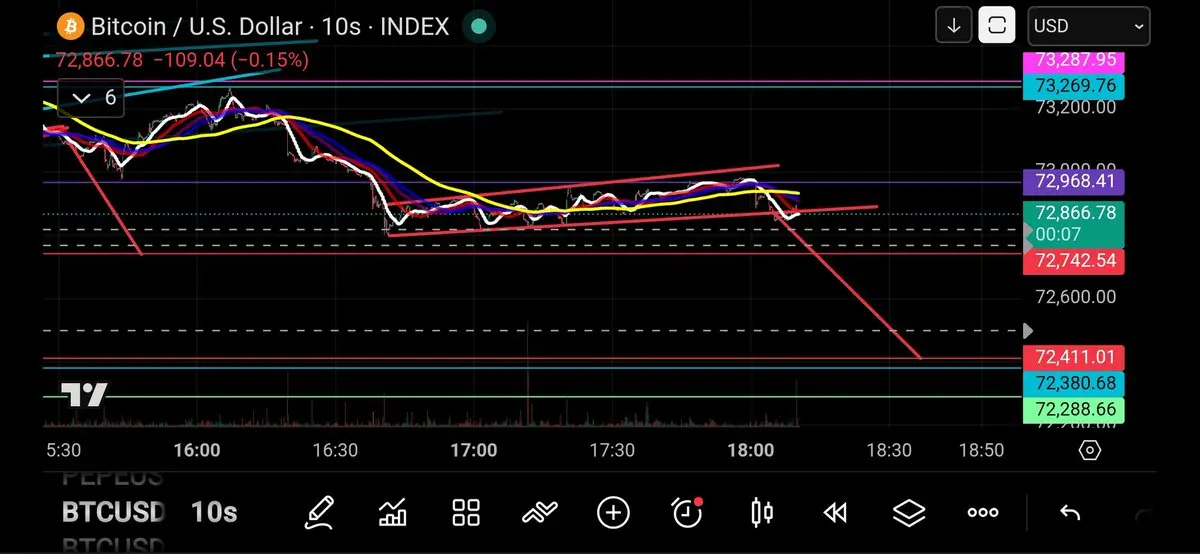
Task: Open the three-dot more menu
Action: coord(983,513)
